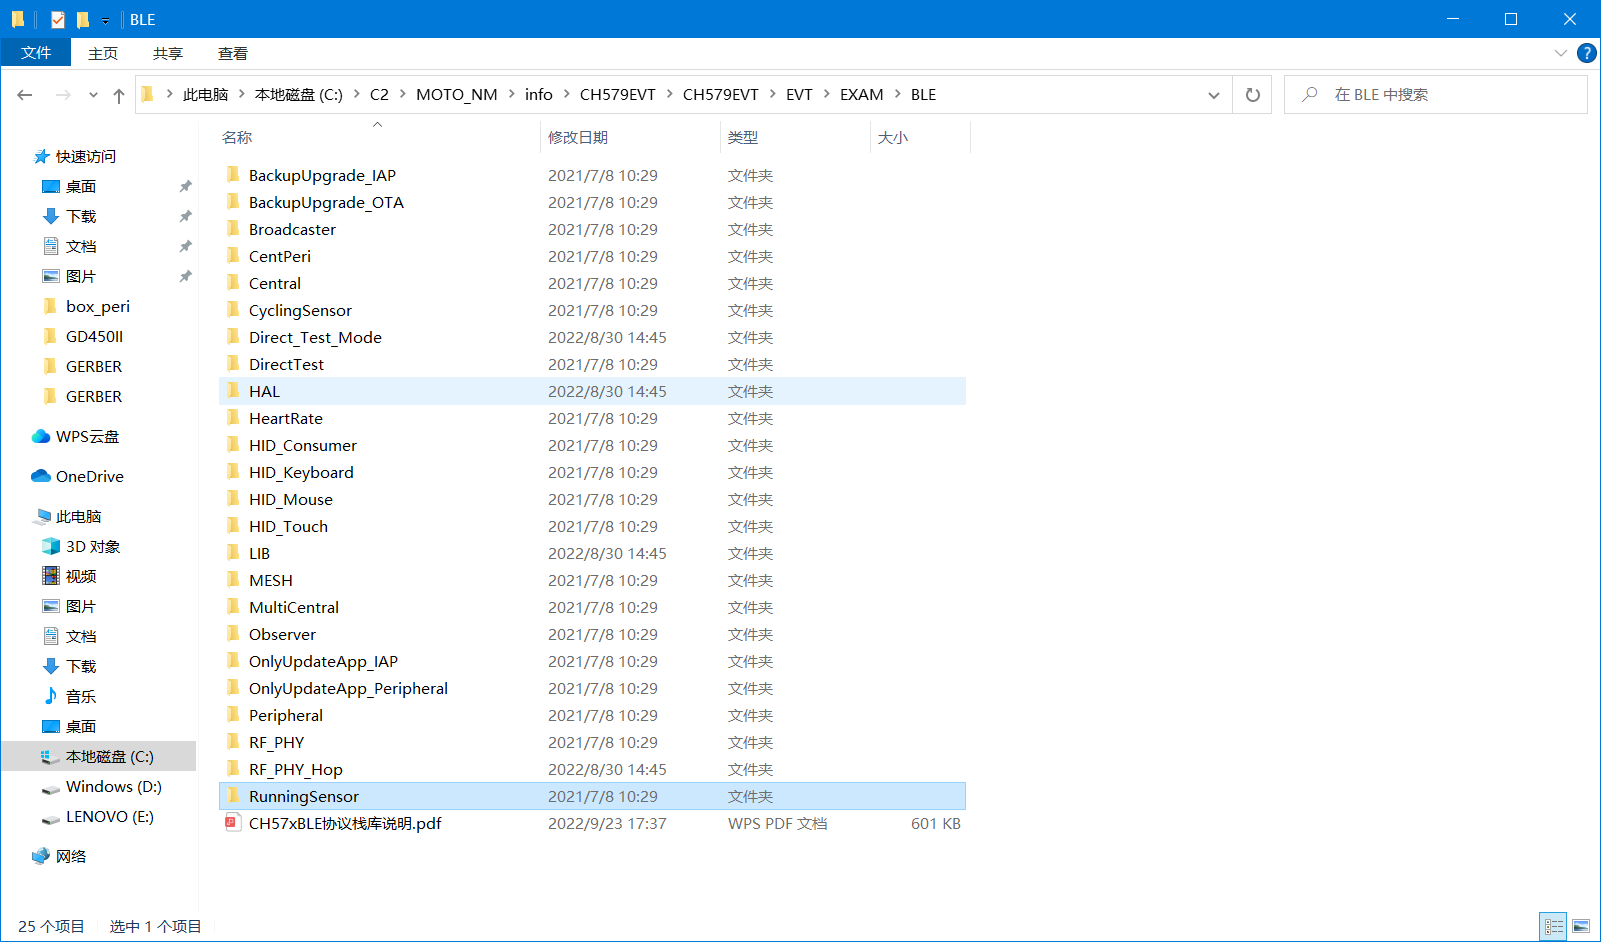
Task: Select 此电脑 in navigation pane
Action: 78,517
